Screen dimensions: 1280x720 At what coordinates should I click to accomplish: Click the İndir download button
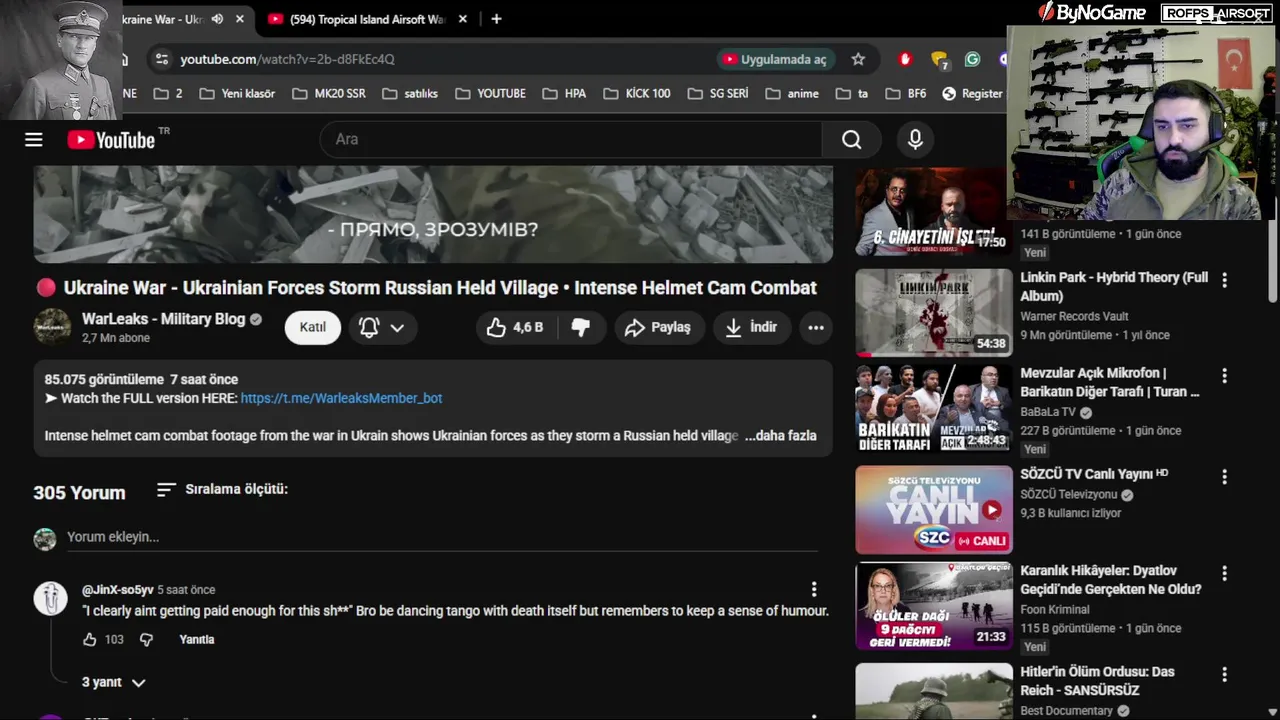(752, 327)
